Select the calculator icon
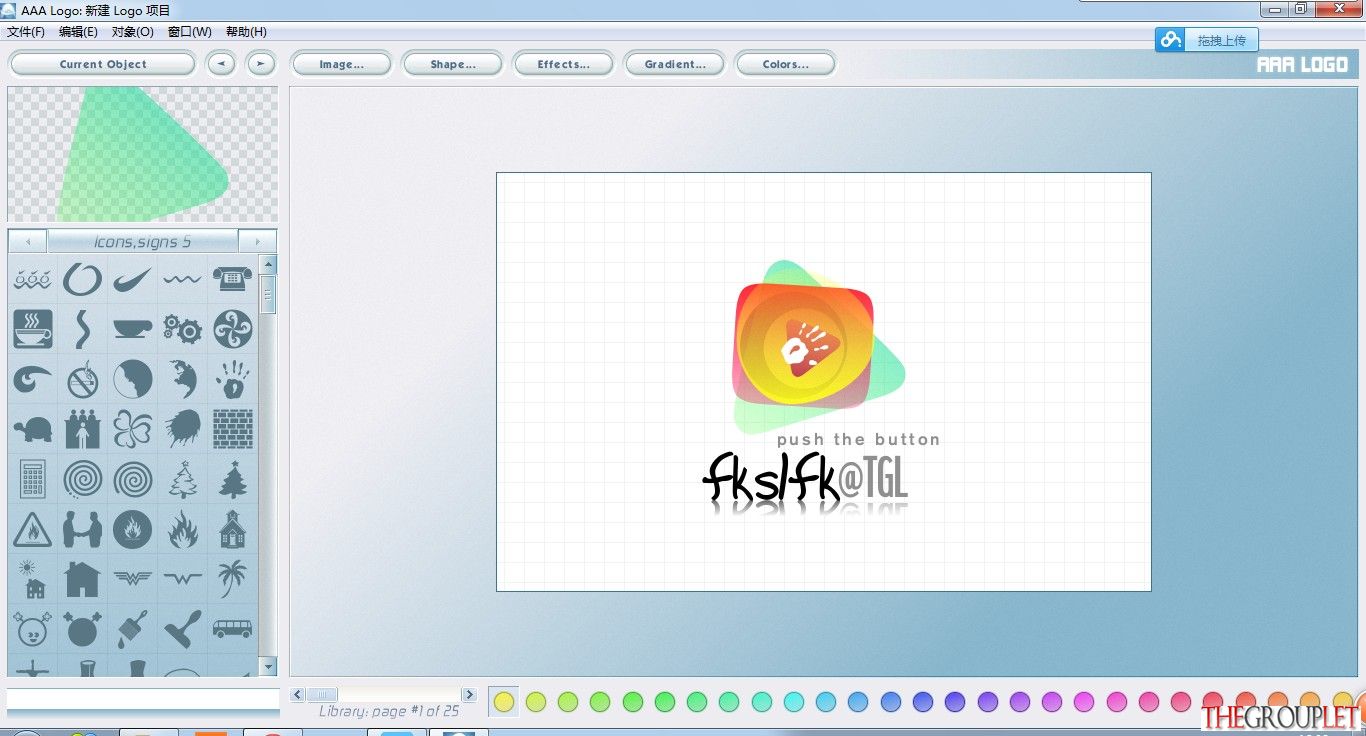Viewport: 1366px width, 736px height. coord(33,479)
